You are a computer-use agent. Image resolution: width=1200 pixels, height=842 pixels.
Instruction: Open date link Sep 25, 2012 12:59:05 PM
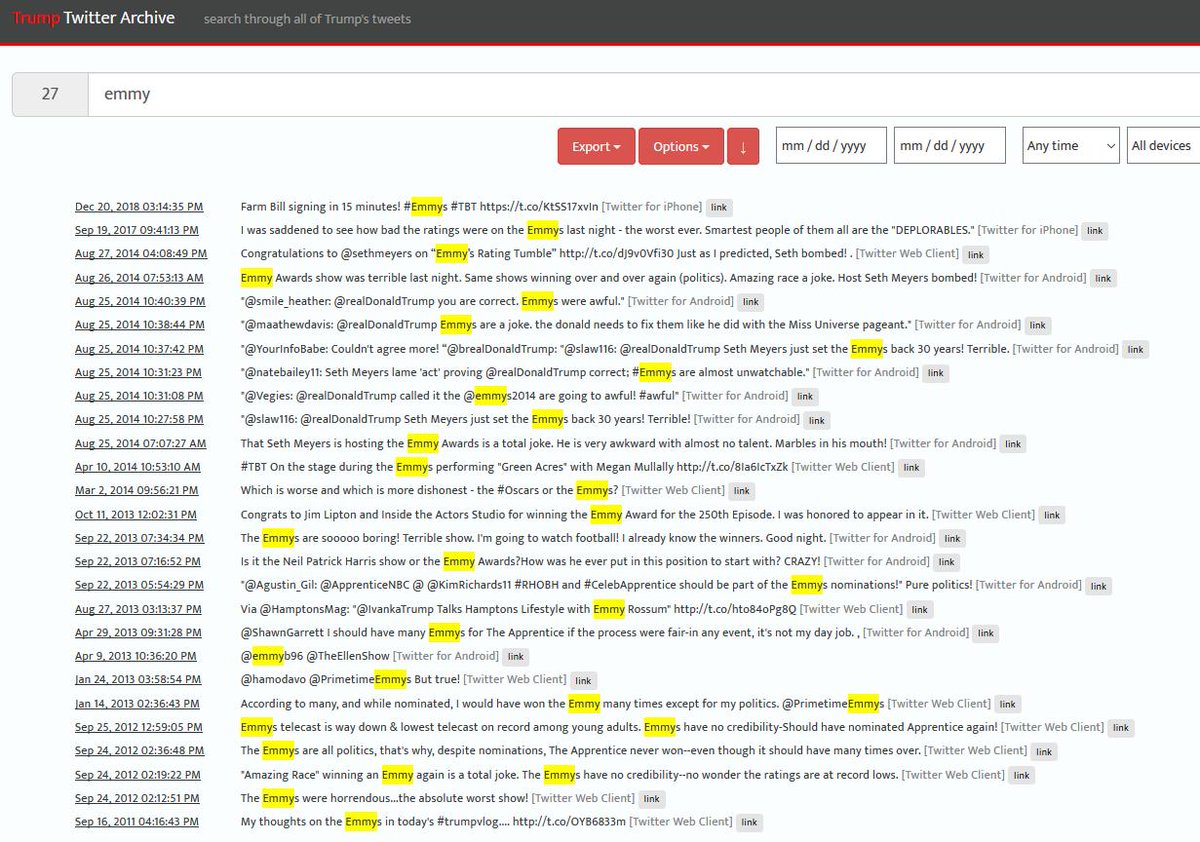pos(138,728)
